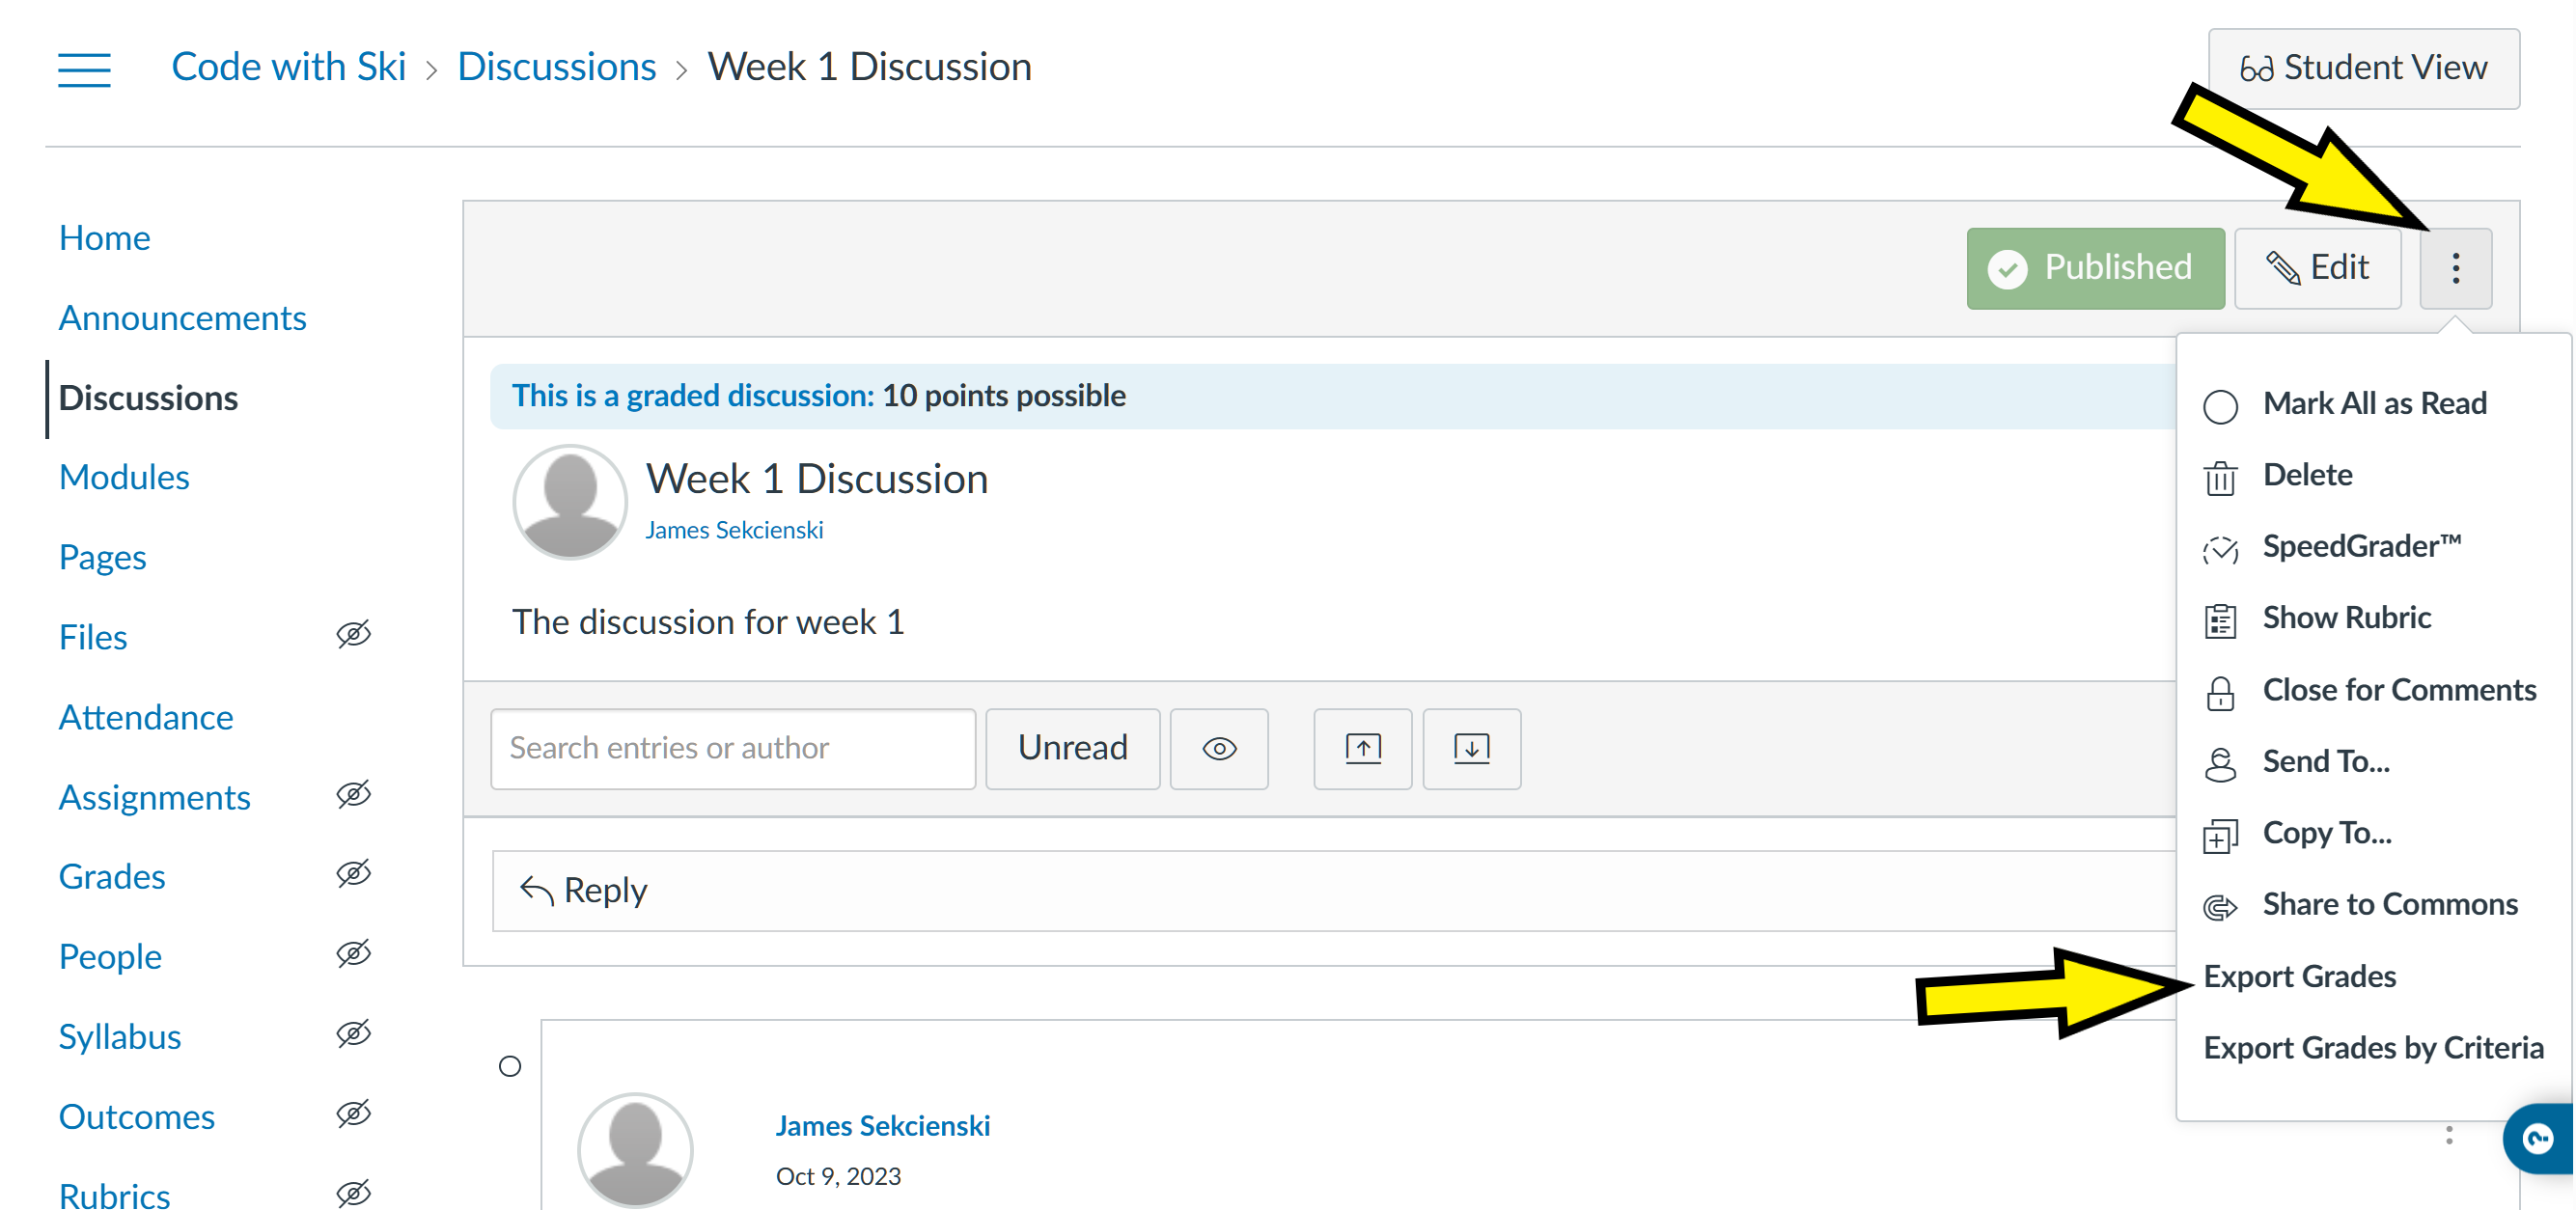Click the Send To person icon
The width and height of the screenshot is (2576, 1210).
pyautogui.click(x=2222, y=761)
